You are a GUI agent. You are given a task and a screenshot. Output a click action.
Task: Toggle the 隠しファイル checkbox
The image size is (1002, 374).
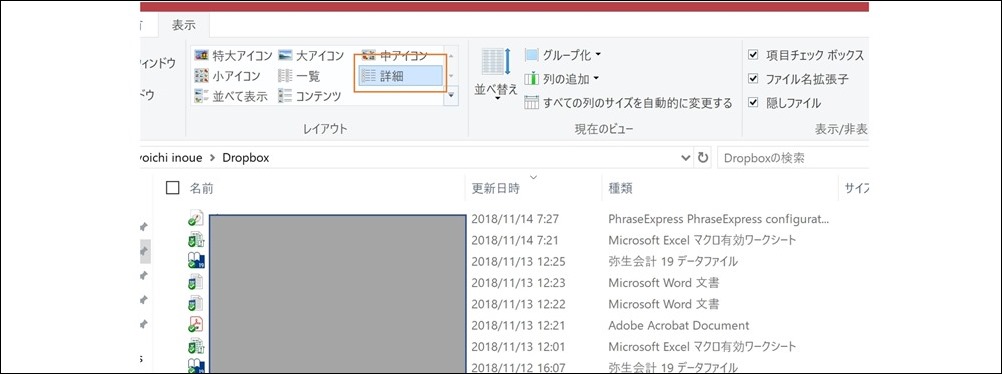point(753,102)
